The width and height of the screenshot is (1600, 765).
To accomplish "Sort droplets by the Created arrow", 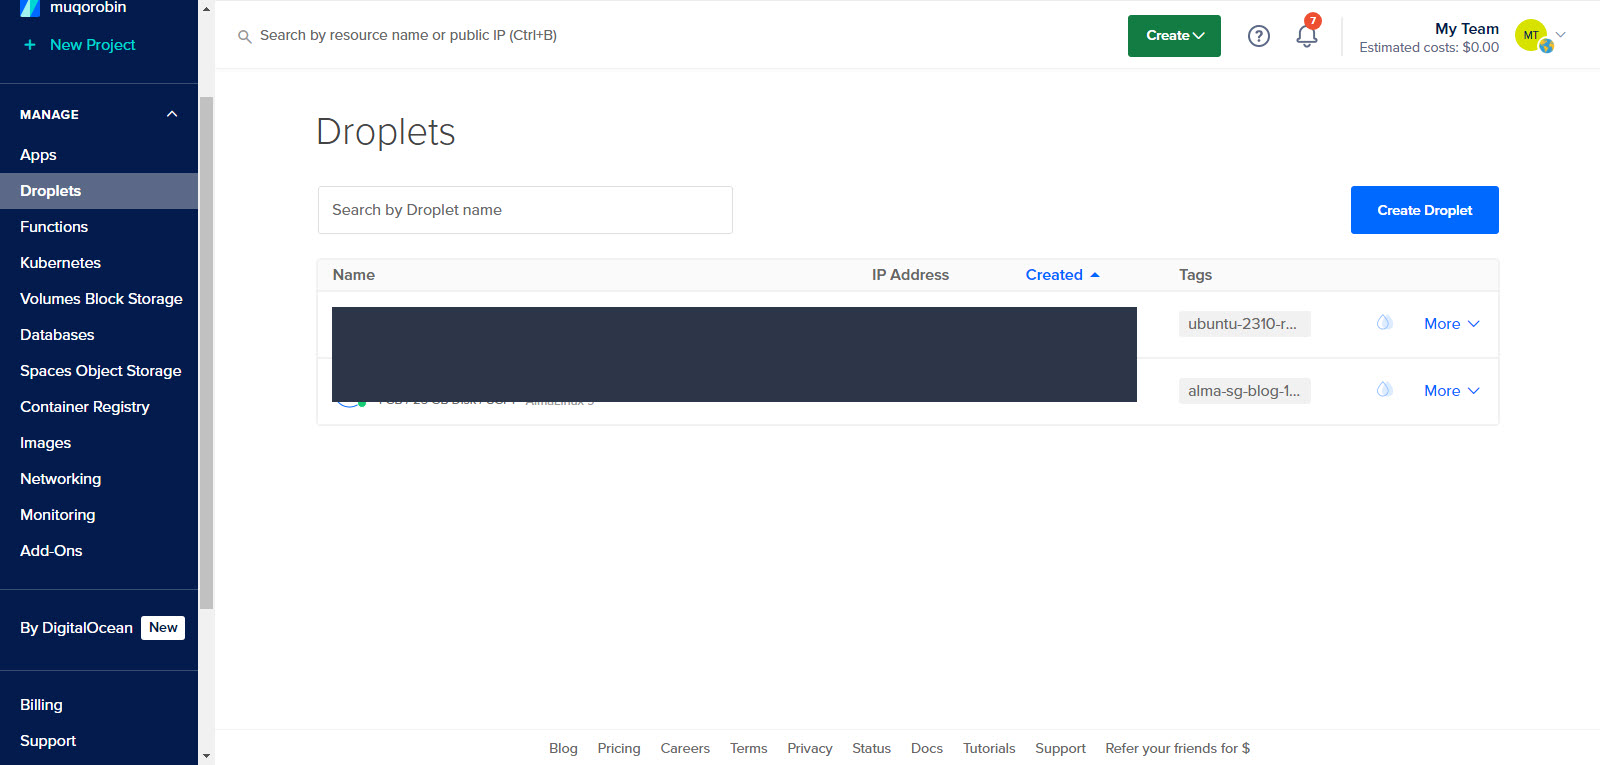I will tap(1095, 275).
